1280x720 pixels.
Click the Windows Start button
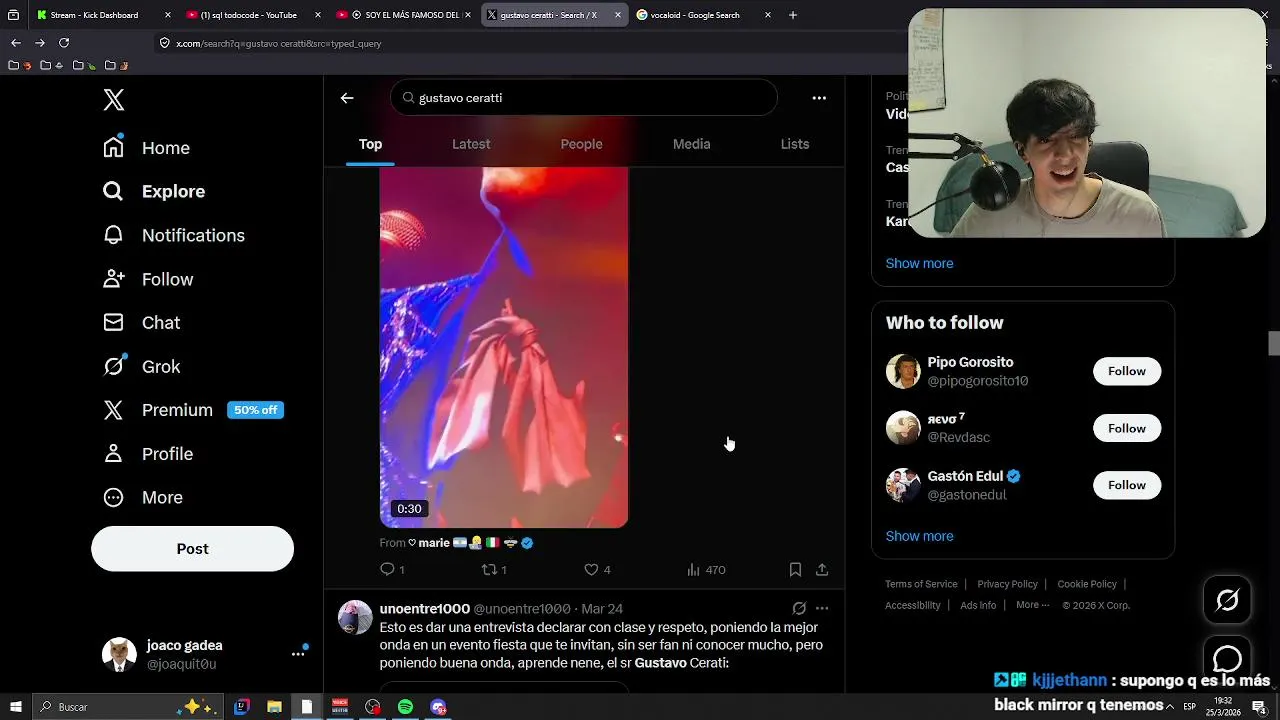(16, 707)
